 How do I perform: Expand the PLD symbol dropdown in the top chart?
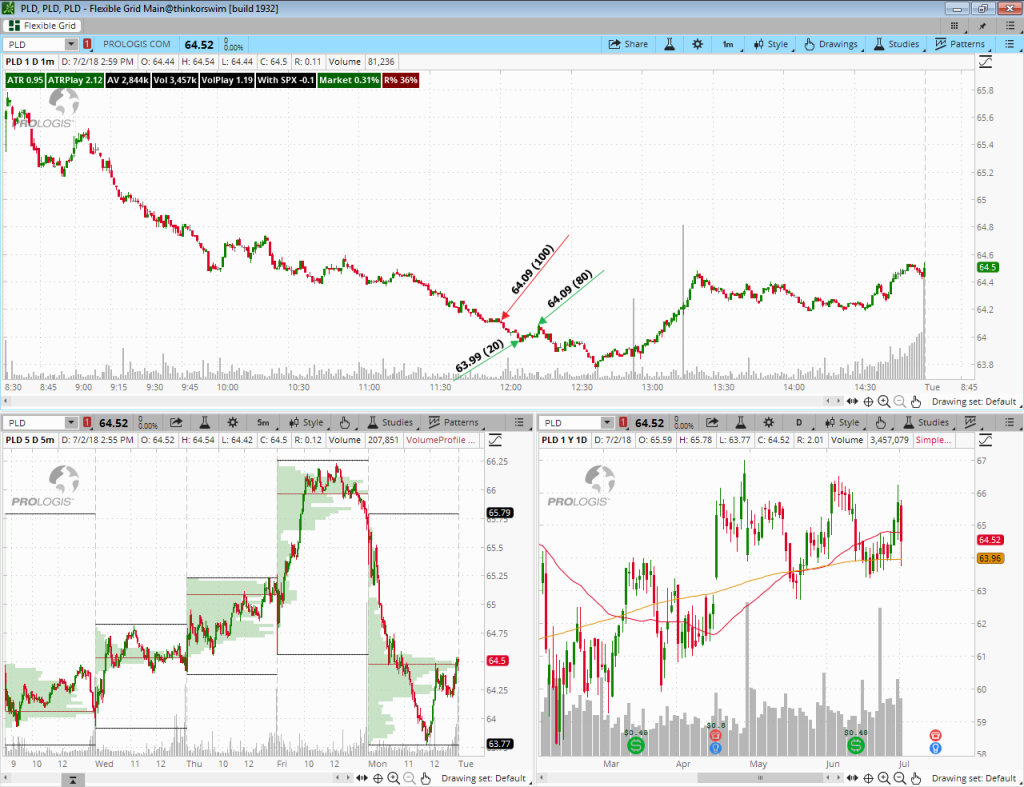[70, 44]
